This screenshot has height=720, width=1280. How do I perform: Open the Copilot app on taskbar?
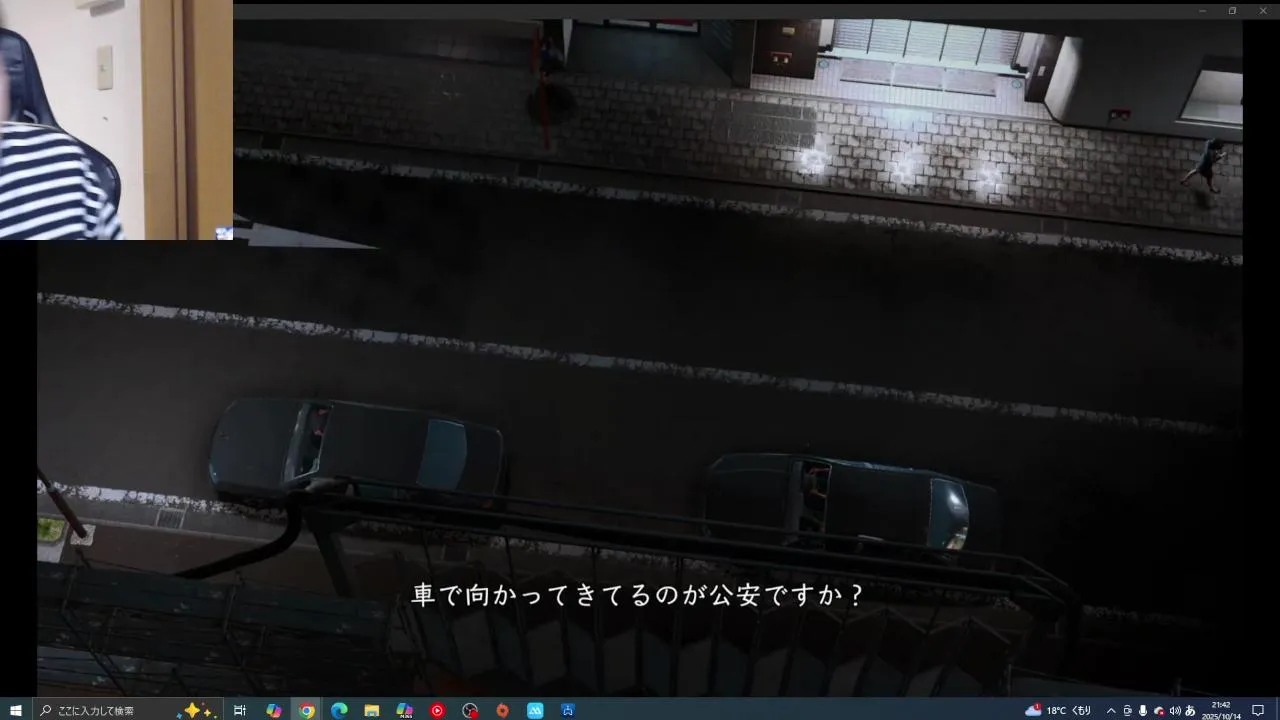[273, 710]
